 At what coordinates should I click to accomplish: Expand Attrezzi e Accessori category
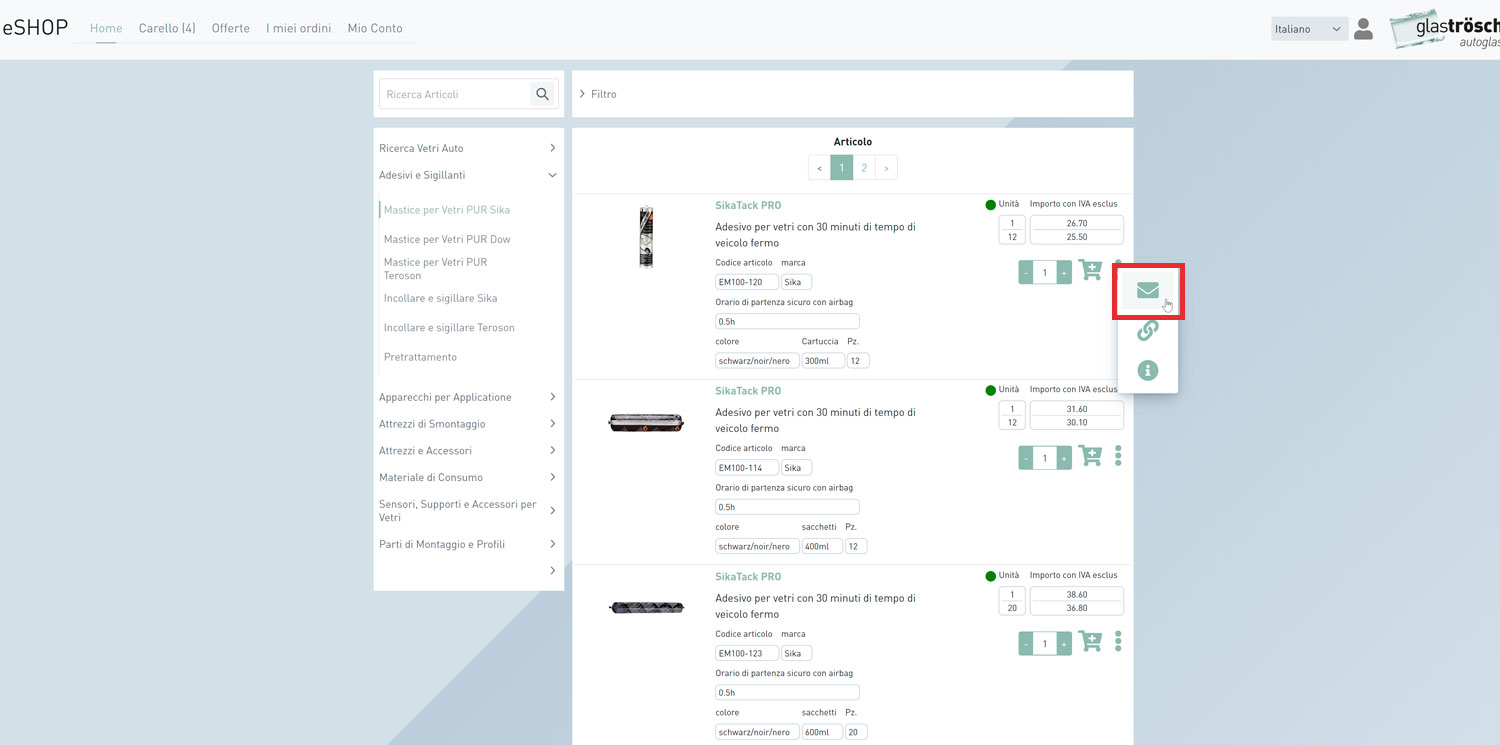click(468, 451)
